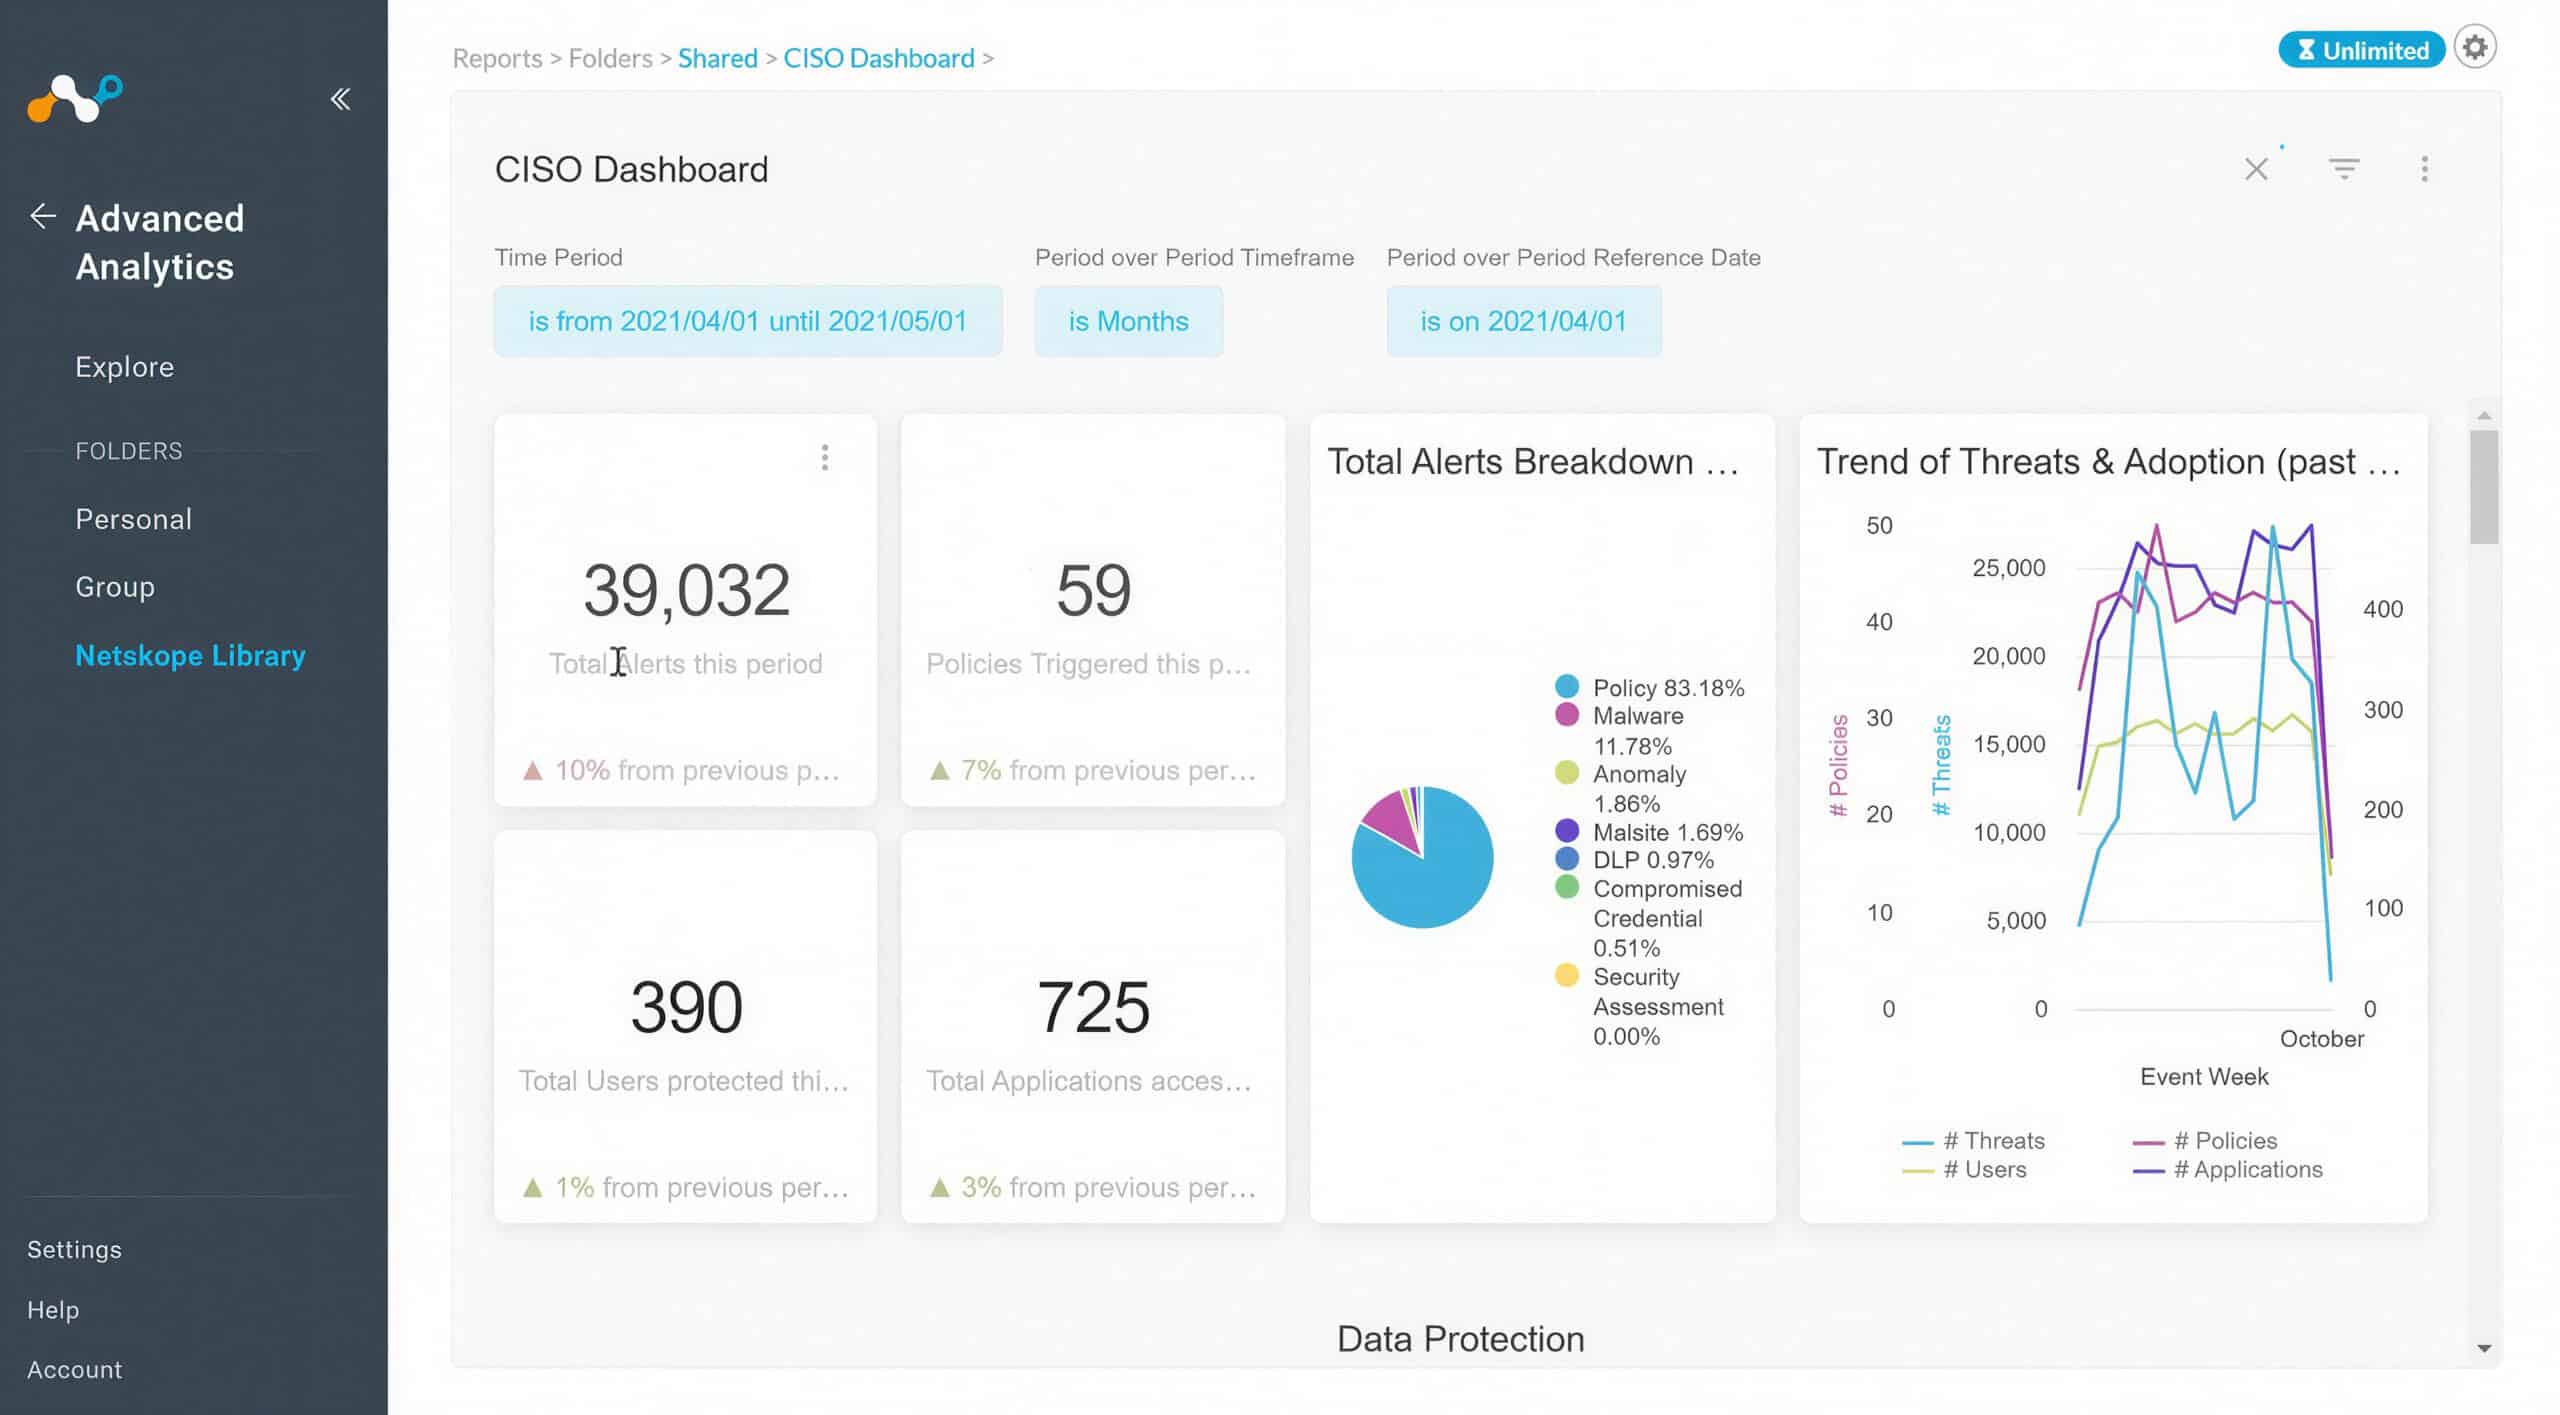Click the X icon in dashboard header
Viewport: 2560px width, 1415px height.
(x=2256, y=169)
